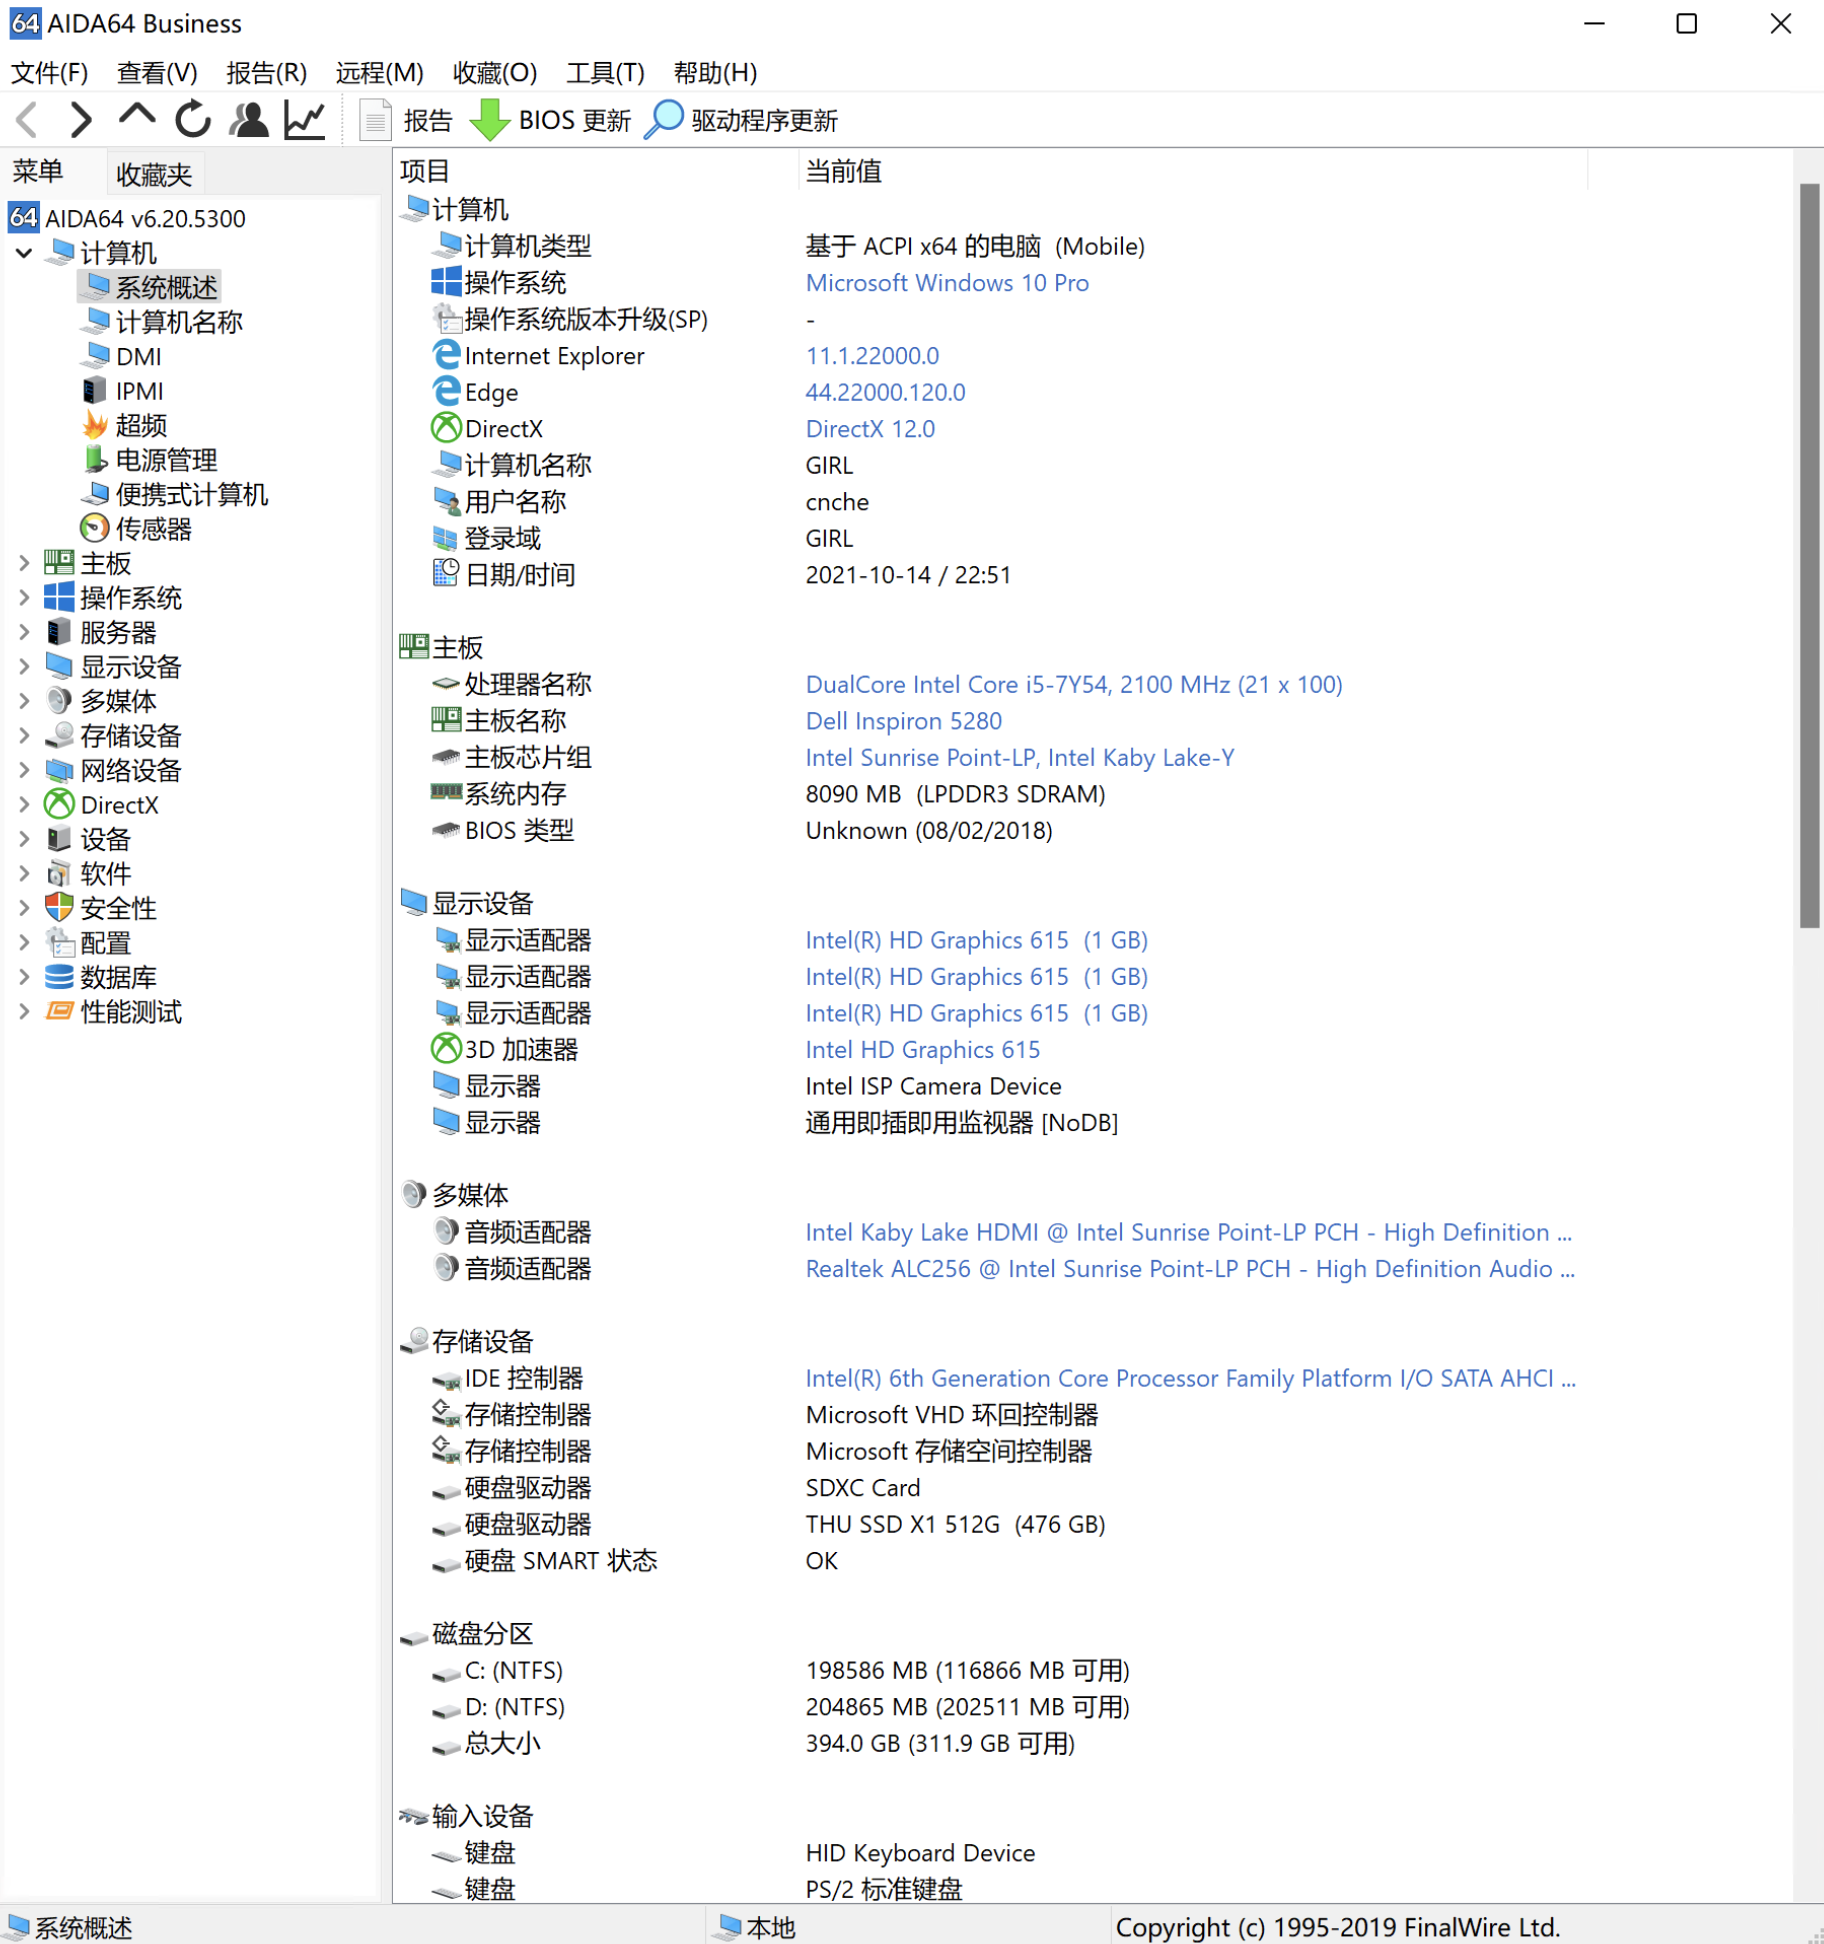Click the Intel Sunrise Point-LP chipset link
Viewport: 1824px width, 1944px height.
click(1020, 758)
